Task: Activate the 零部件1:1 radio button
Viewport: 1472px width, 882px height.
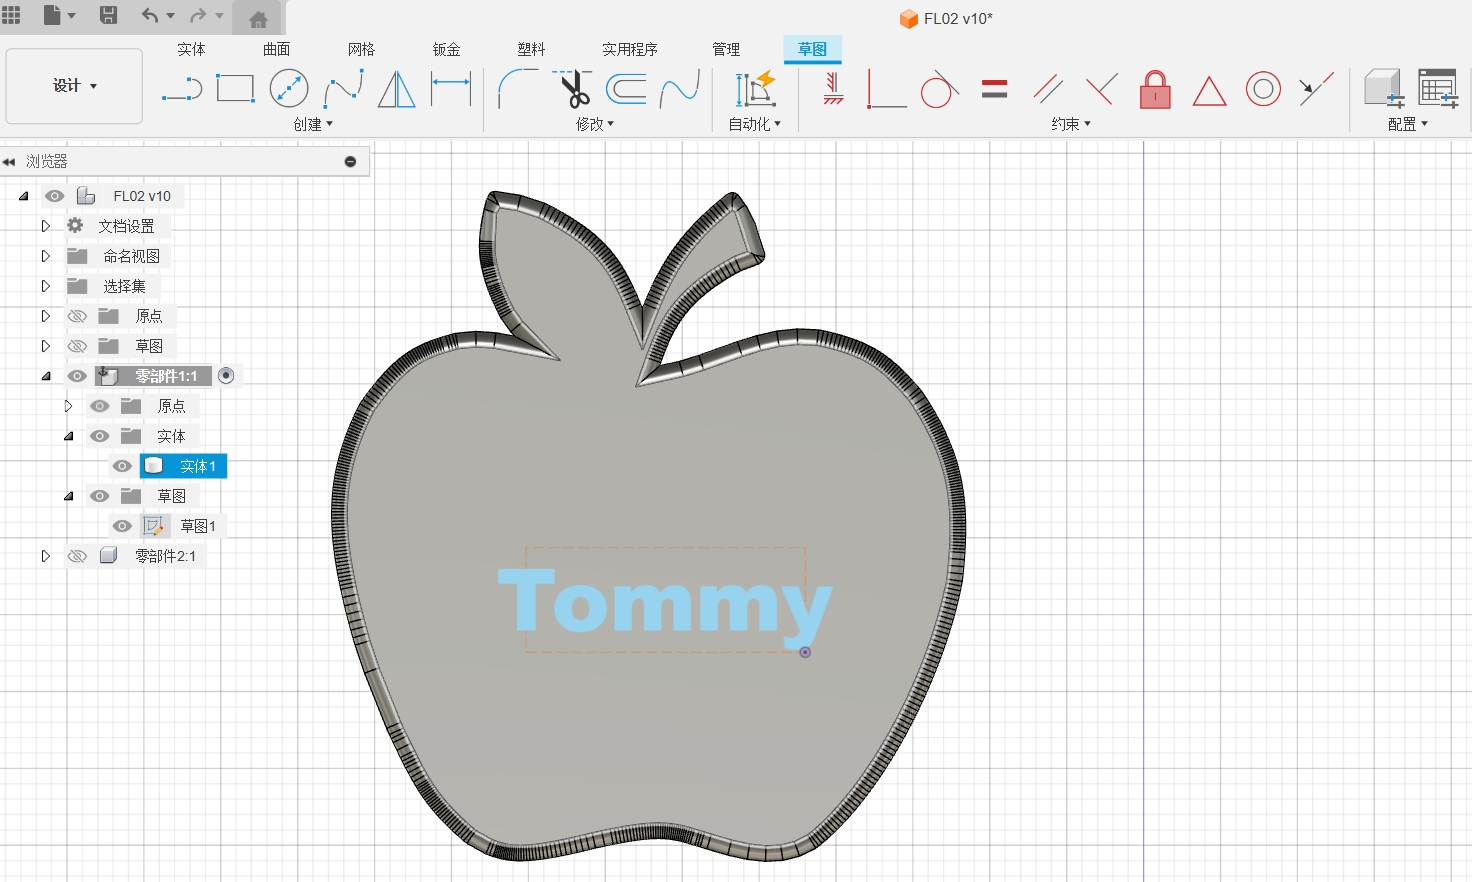Action: 226,376
